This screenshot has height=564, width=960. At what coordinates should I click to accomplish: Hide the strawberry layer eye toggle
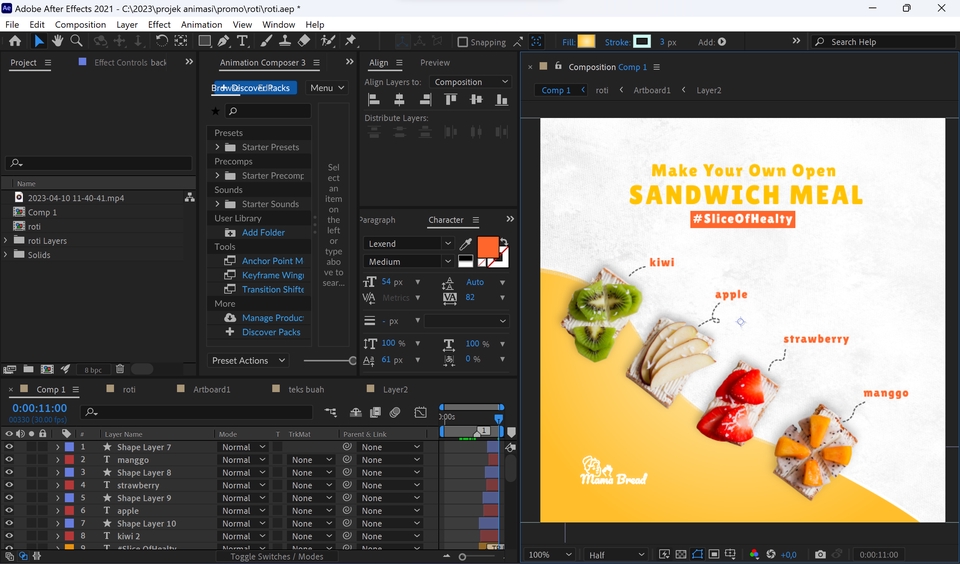coord(9,485)
